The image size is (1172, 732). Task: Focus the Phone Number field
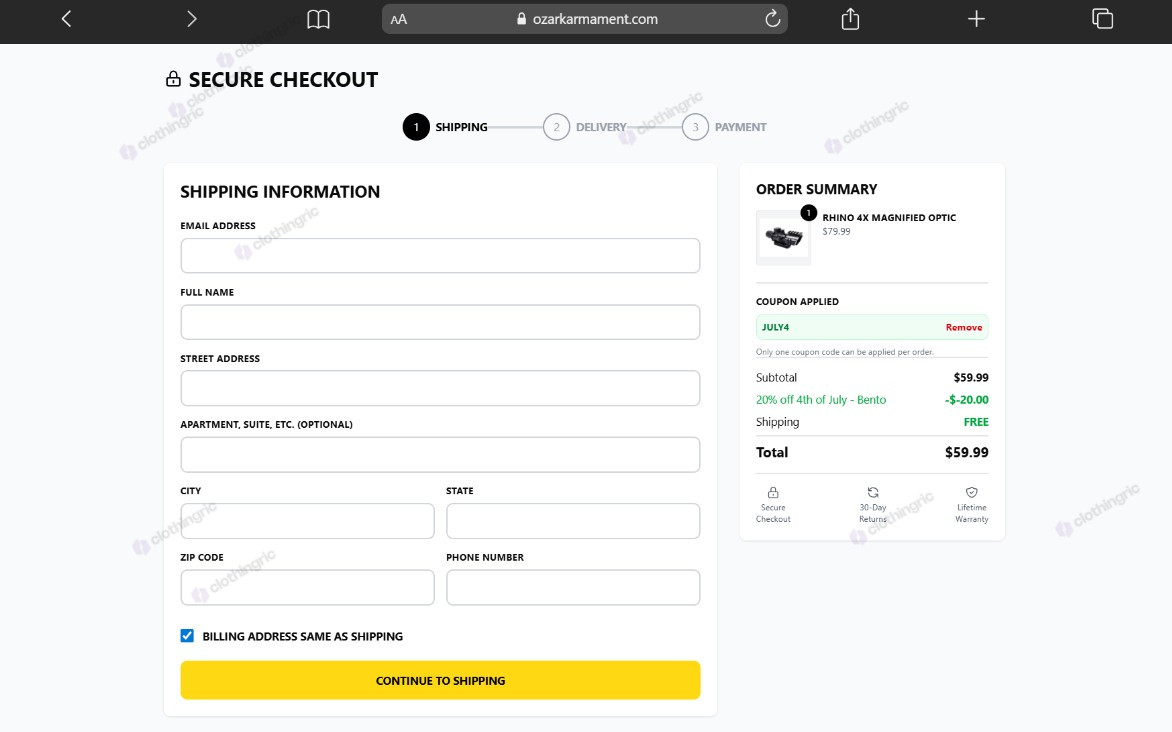coord(573,588)
